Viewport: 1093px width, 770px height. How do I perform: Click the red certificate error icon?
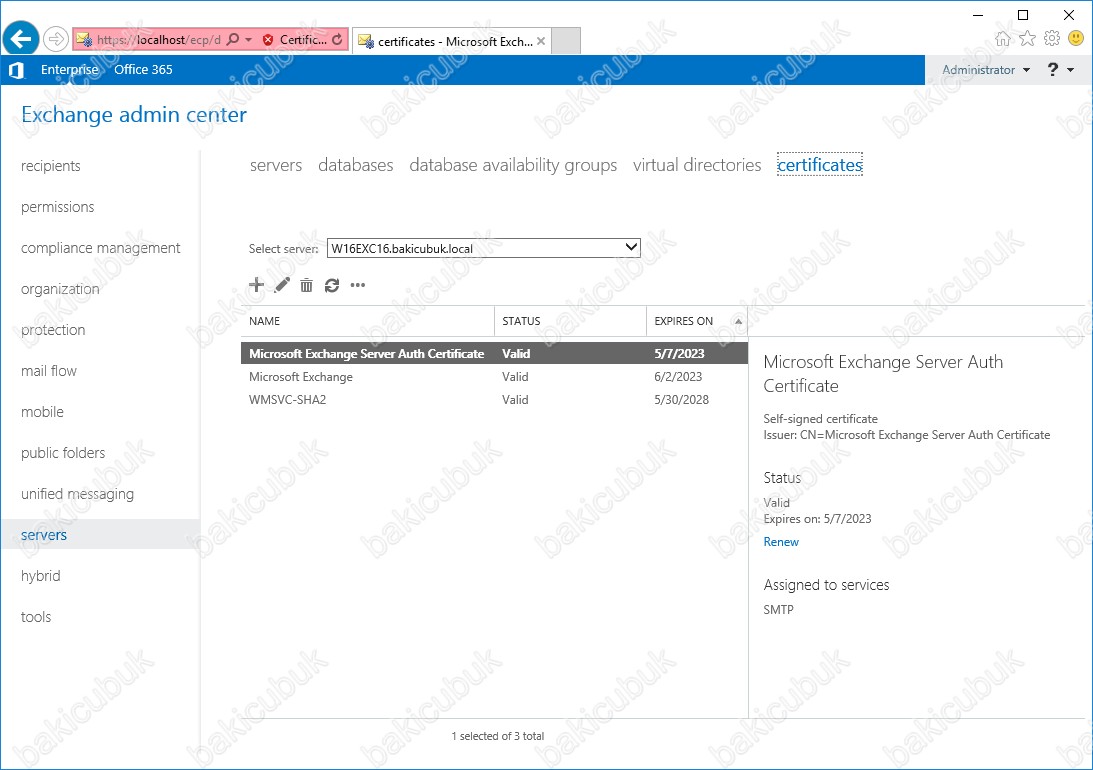pos(268,40)
